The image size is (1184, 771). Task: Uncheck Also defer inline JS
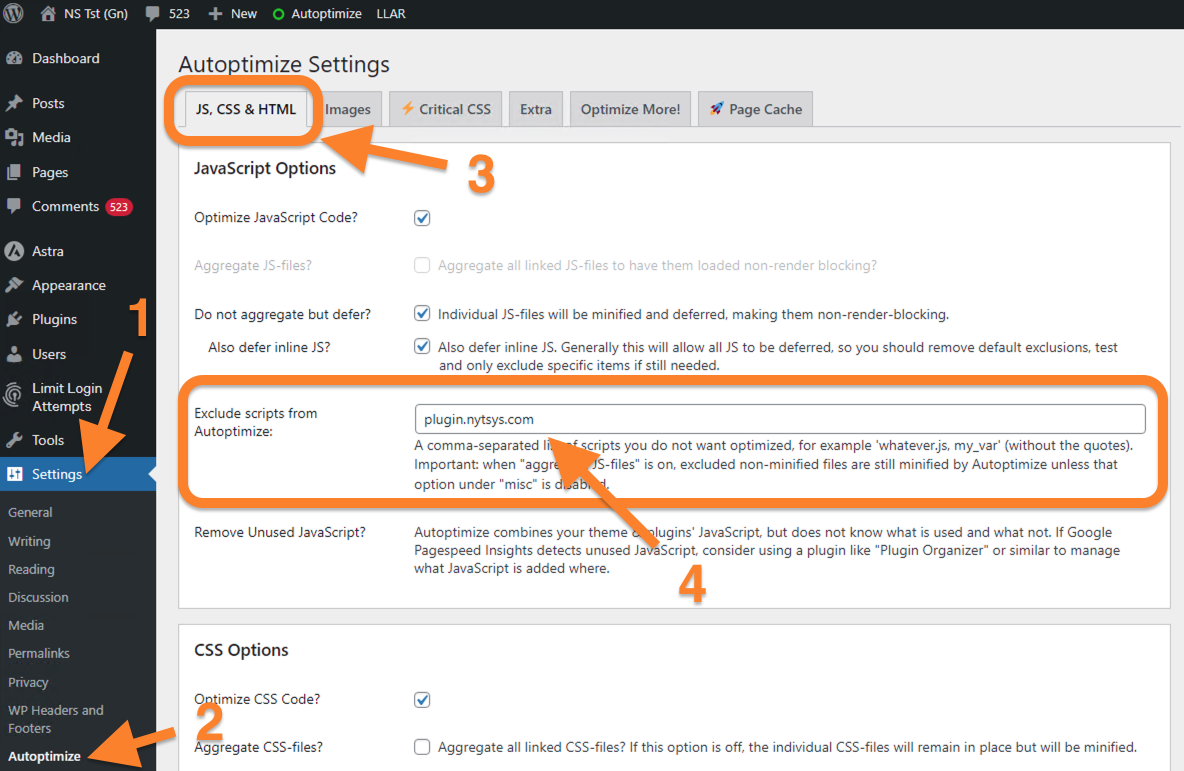422,347
